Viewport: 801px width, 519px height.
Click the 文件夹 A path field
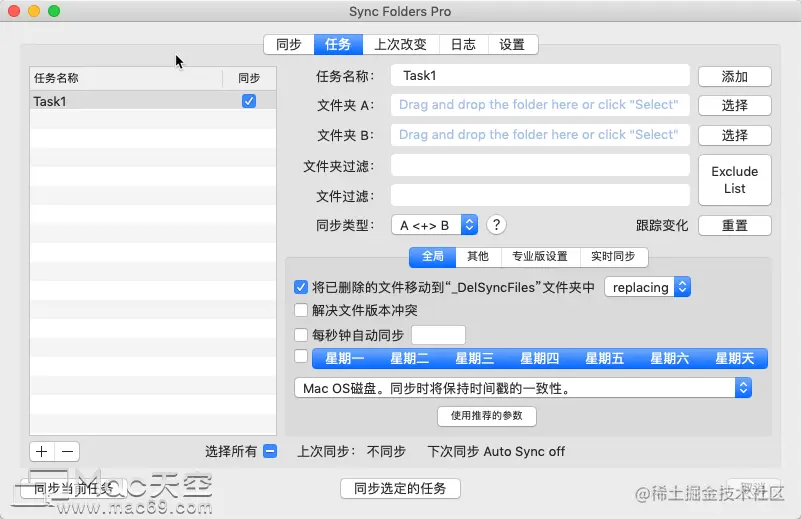(x=540, y=105)
